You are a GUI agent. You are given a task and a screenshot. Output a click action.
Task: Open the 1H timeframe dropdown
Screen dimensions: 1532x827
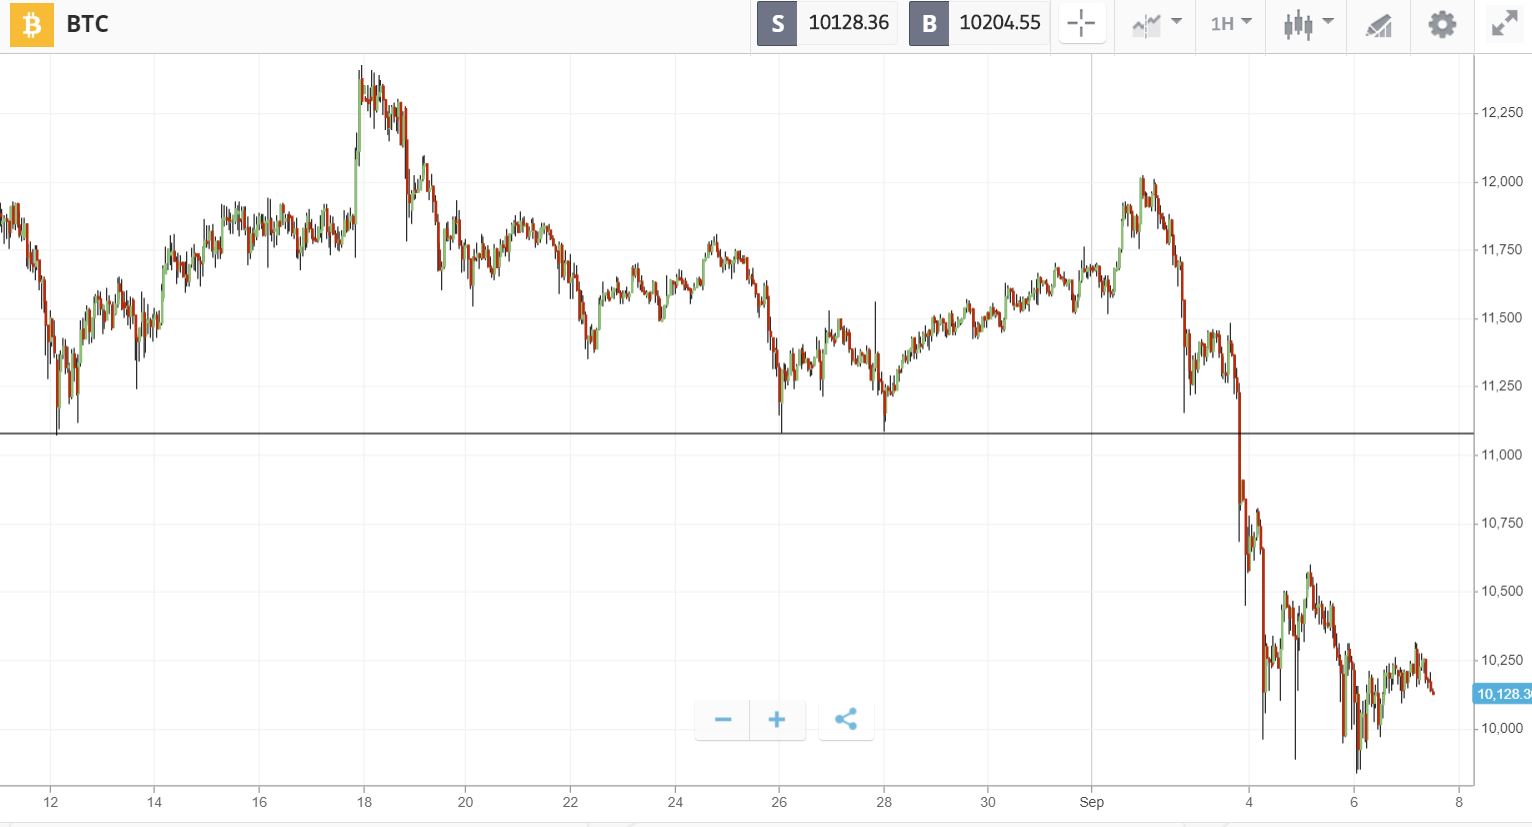click(1229, 24)
